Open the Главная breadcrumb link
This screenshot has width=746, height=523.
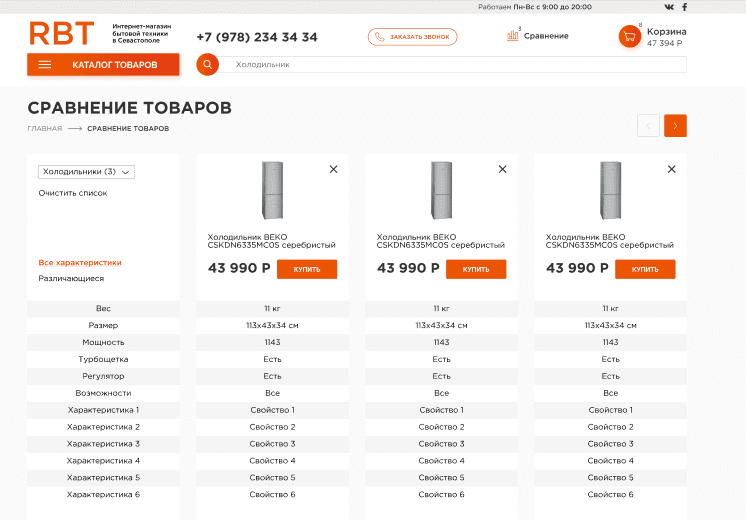(45, 129)
